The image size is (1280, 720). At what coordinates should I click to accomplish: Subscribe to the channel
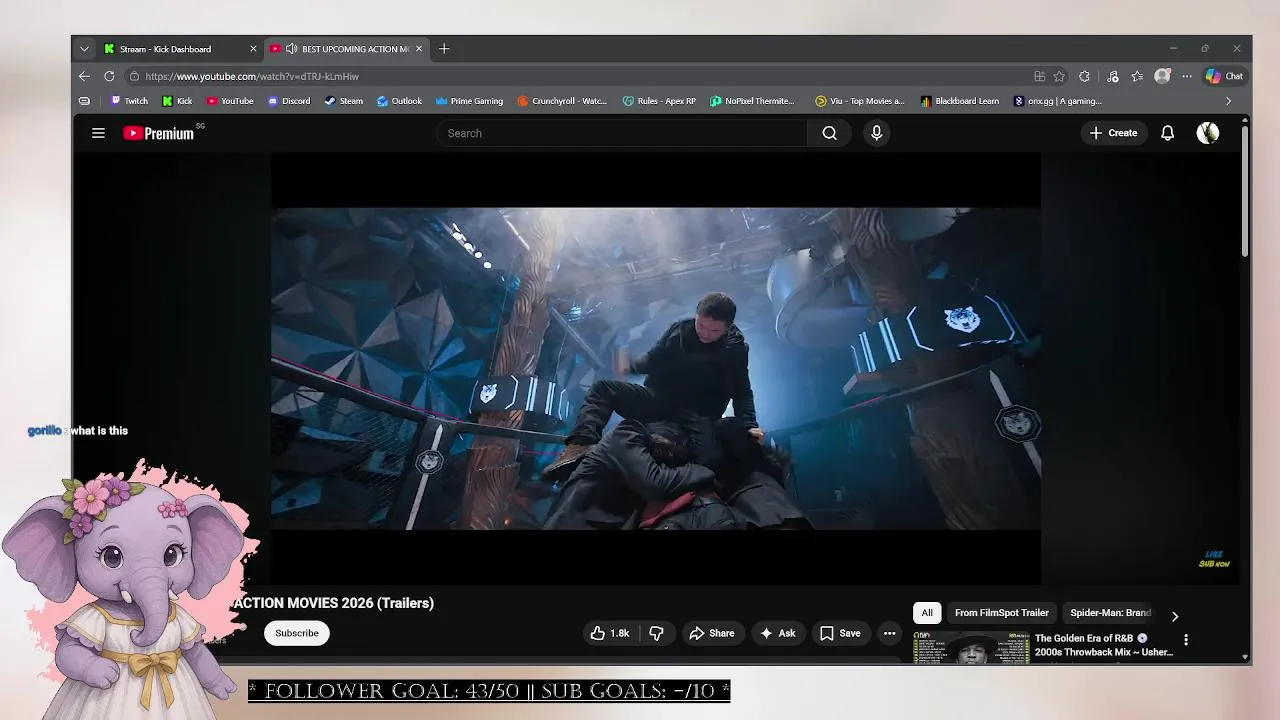tap(297, 633)
